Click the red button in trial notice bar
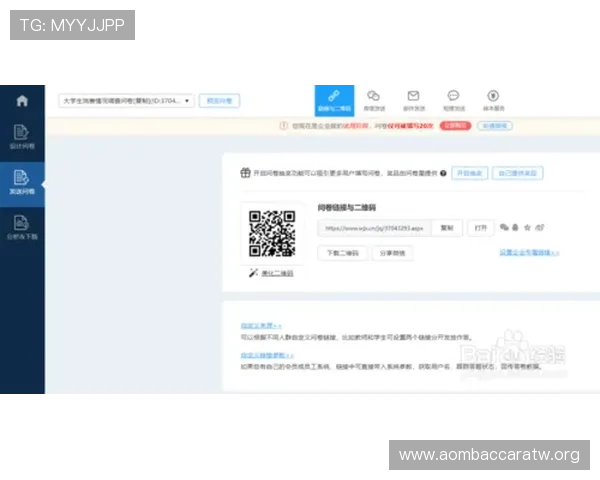Viewport: 600px width, 480px height. click(x=455, y=126)
